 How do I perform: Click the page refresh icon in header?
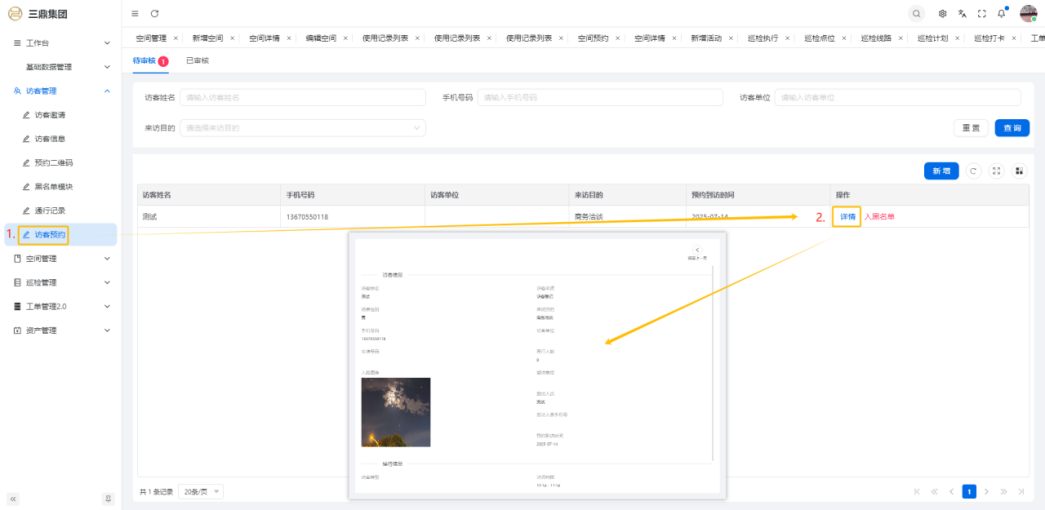154,13
